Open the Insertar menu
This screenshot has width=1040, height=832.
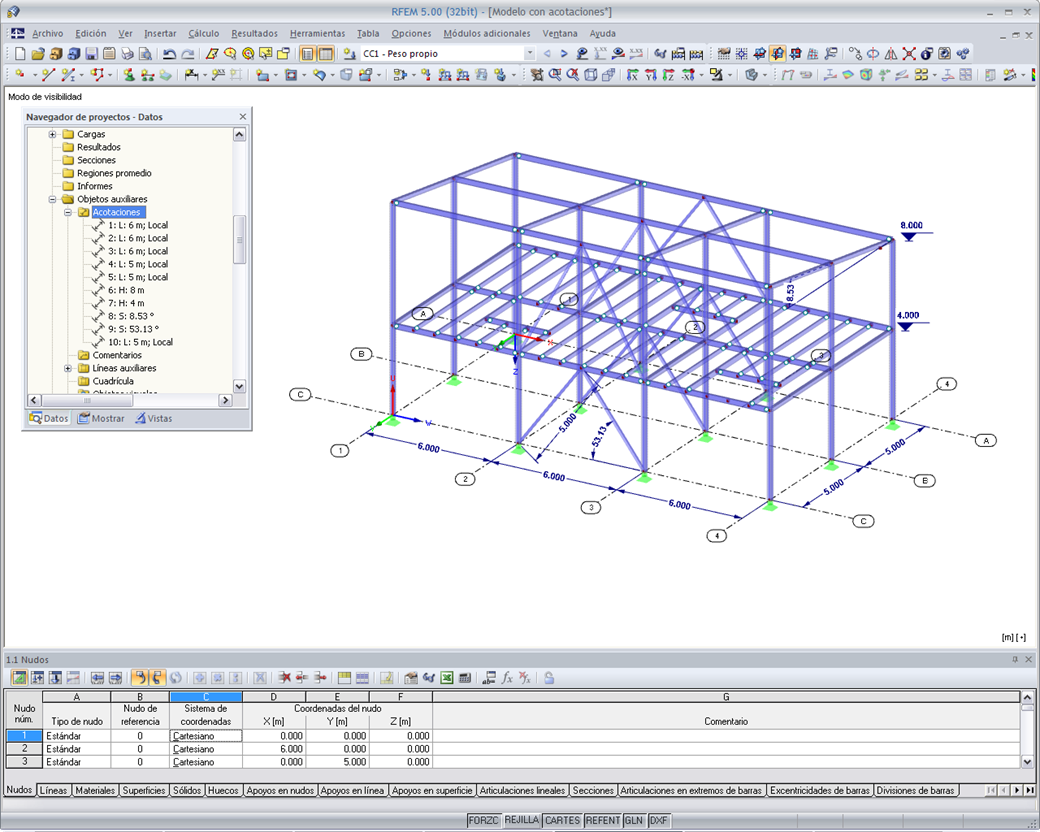coord(160,33)
